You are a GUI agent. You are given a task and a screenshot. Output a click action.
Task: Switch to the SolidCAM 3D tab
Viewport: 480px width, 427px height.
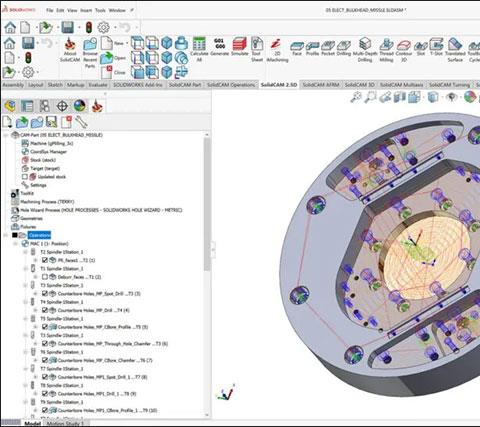pyautogui.click(x=359, y=85)
